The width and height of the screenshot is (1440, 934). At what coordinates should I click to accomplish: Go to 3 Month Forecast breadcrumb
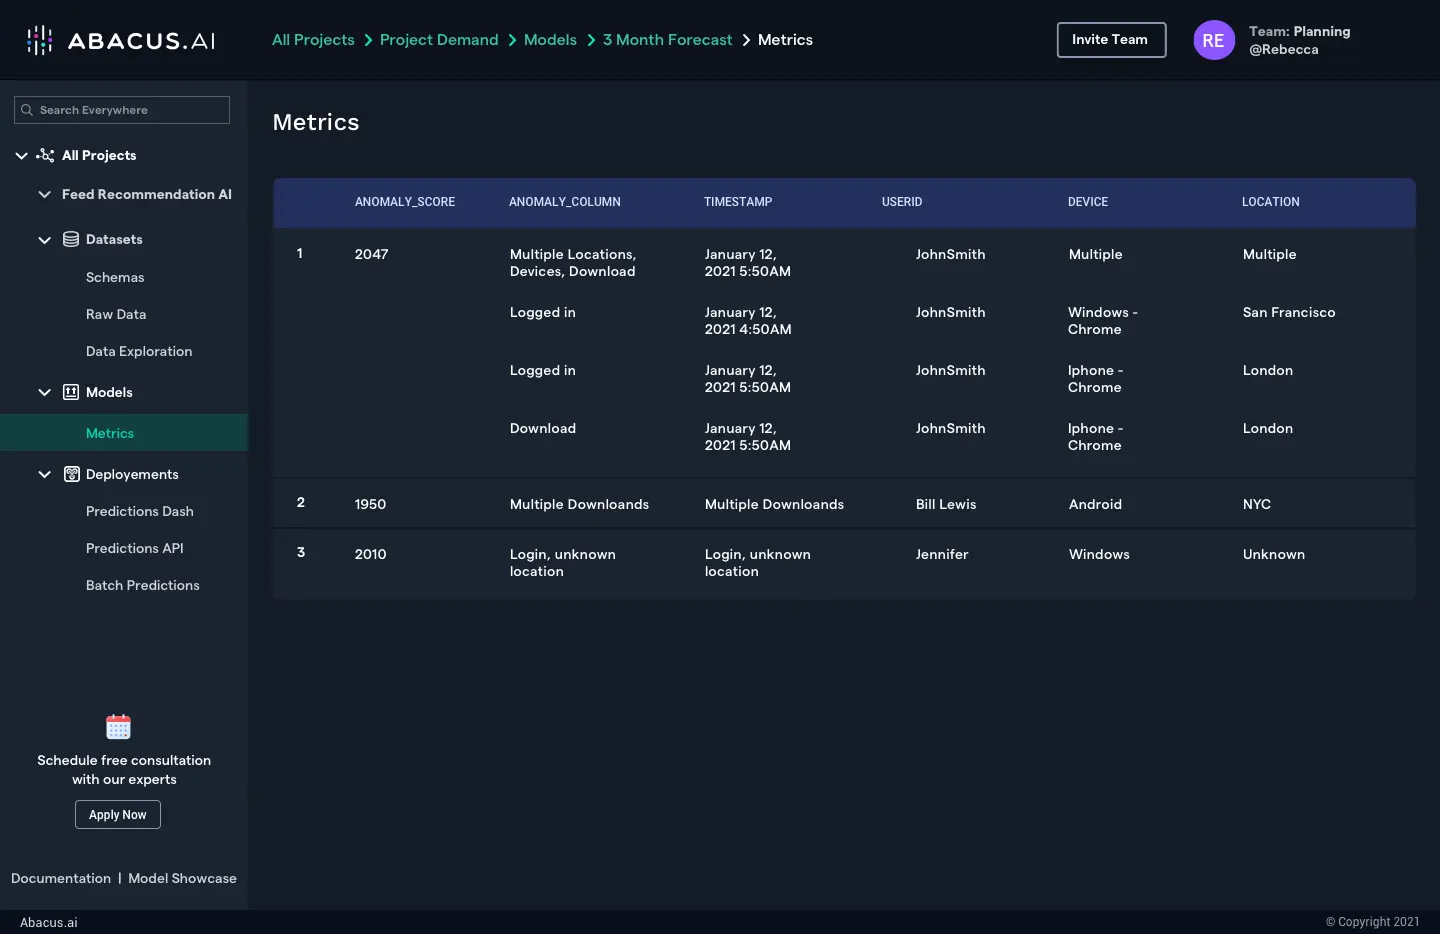[x=667, y=40]
